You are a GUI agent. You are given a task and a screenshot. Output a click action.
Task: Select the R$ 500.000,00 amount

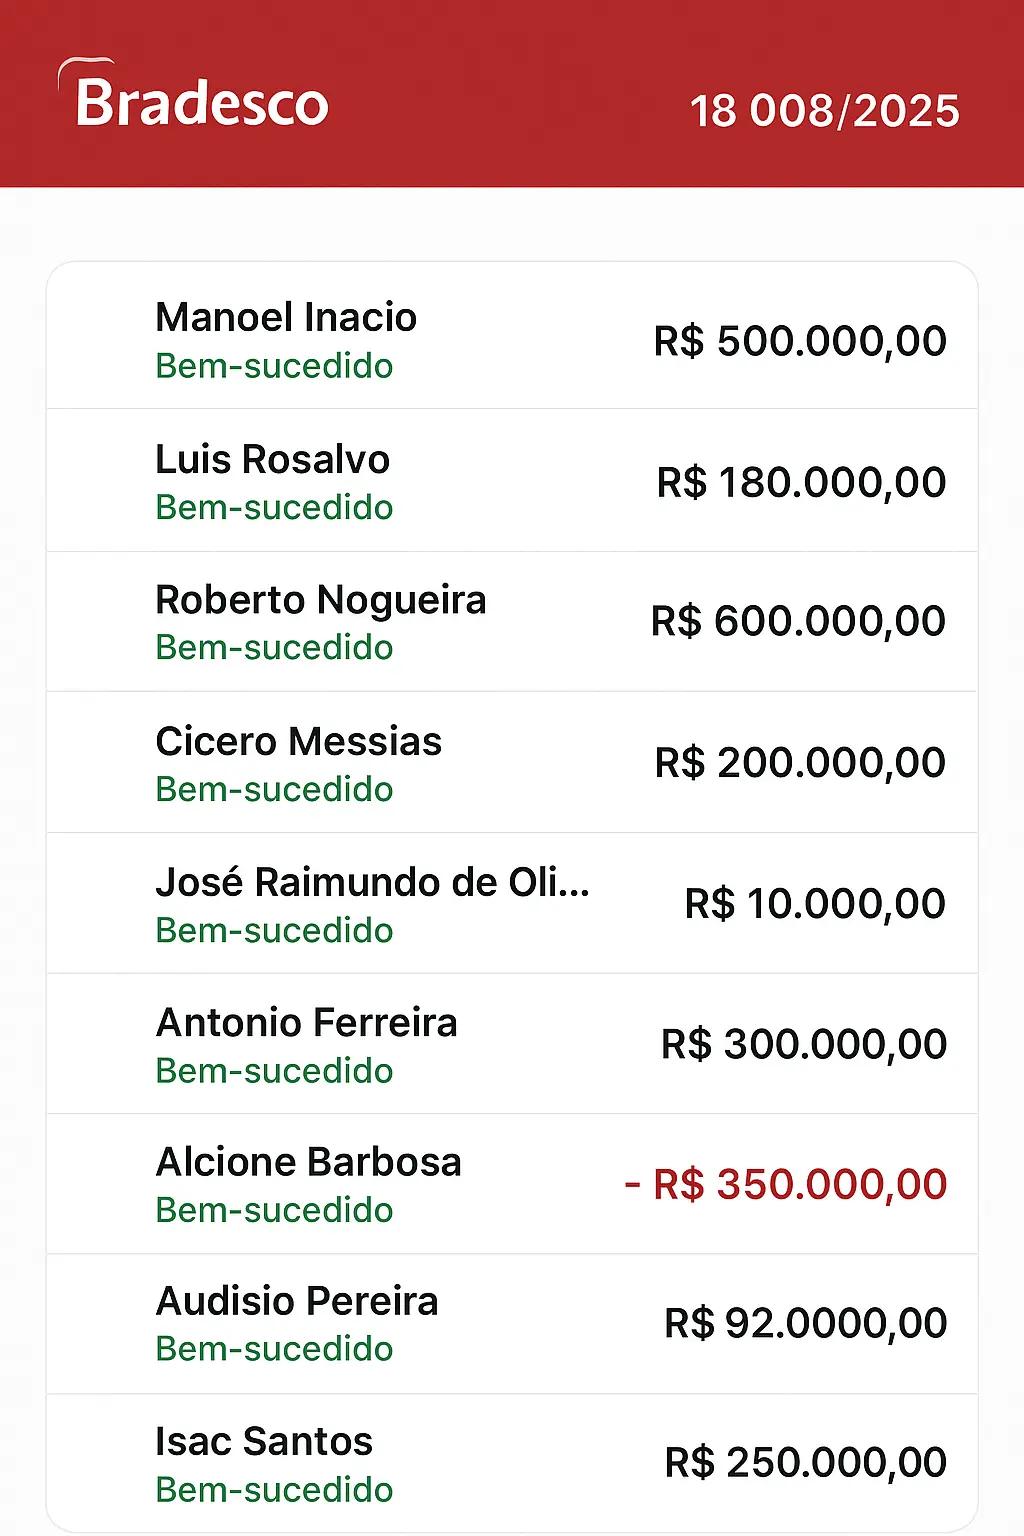[x=800, y=340]
